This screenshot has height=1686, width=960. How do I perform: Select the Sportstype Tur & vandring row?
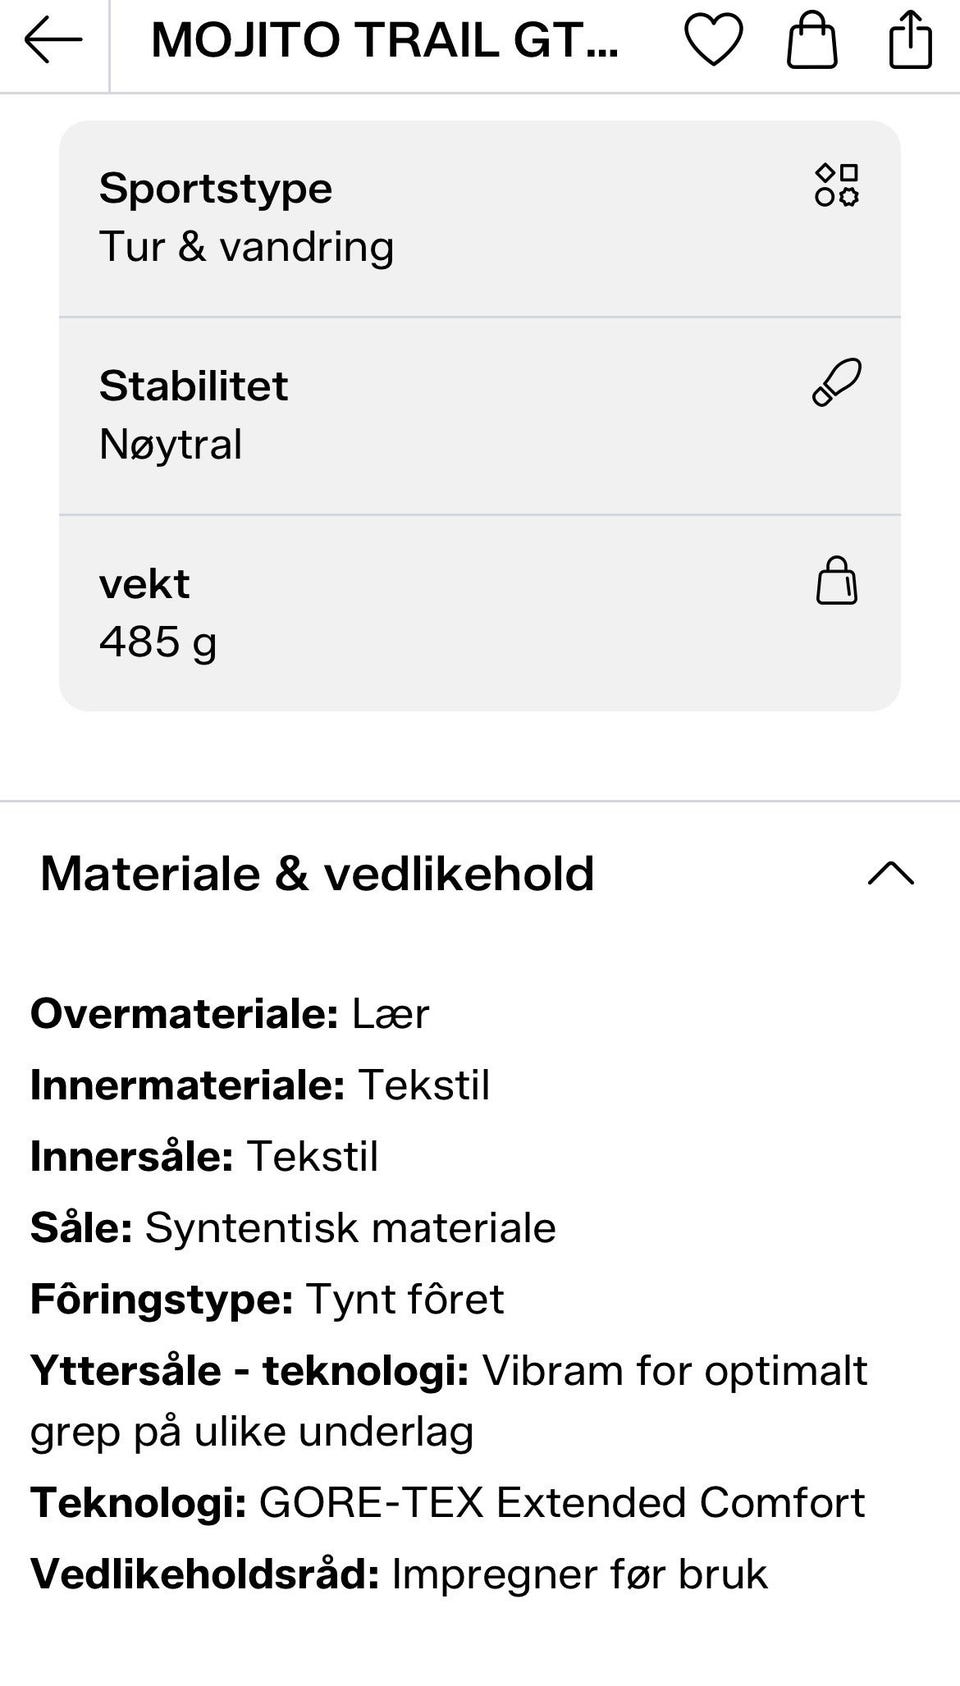click(x=480, y=219)
